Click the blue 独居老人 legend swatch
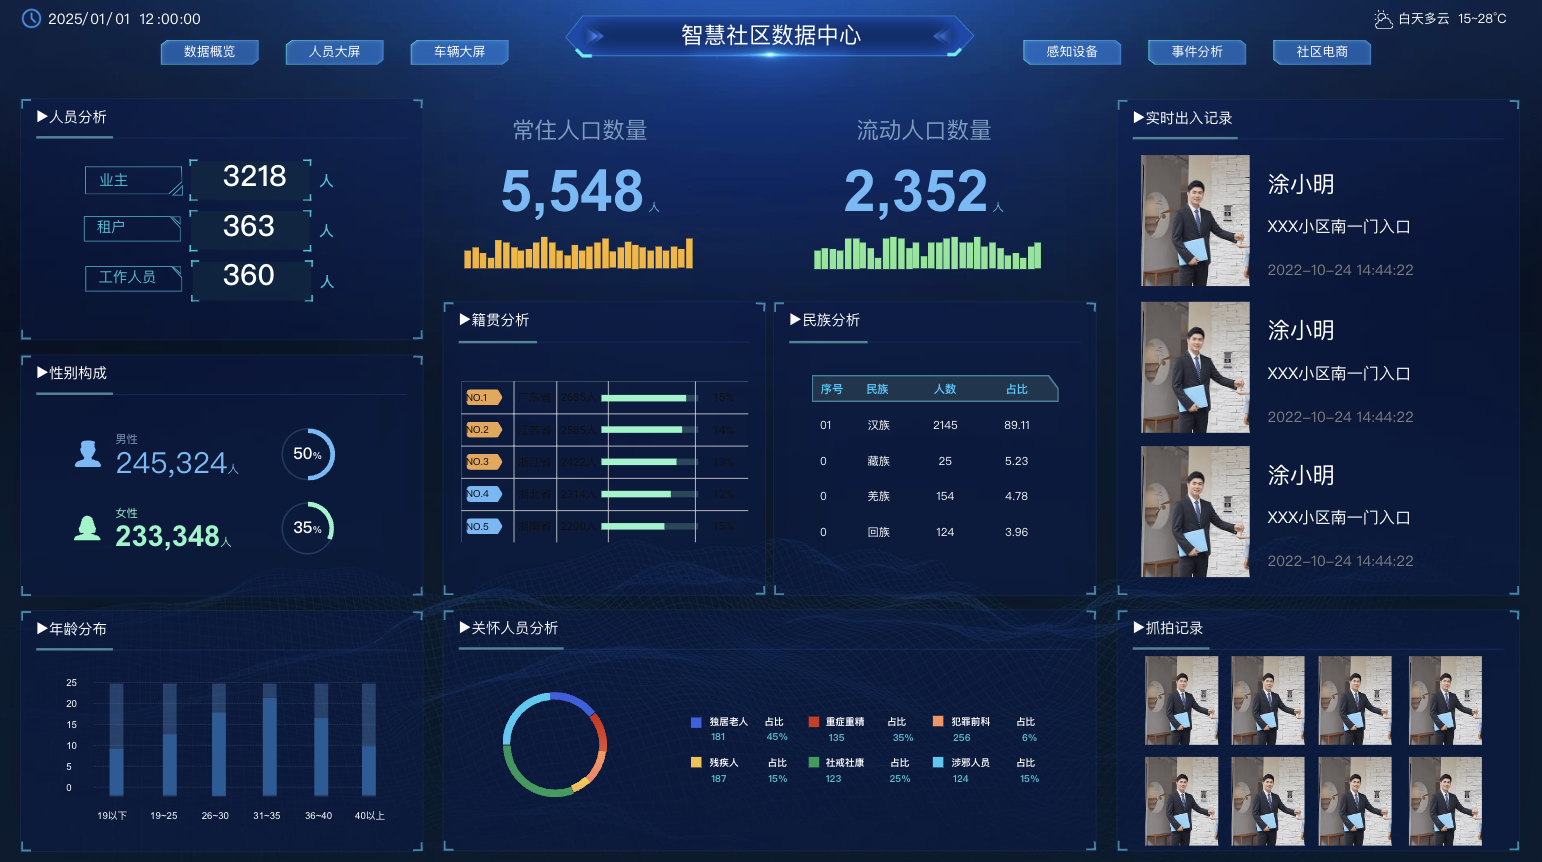 tap(696, 722)
